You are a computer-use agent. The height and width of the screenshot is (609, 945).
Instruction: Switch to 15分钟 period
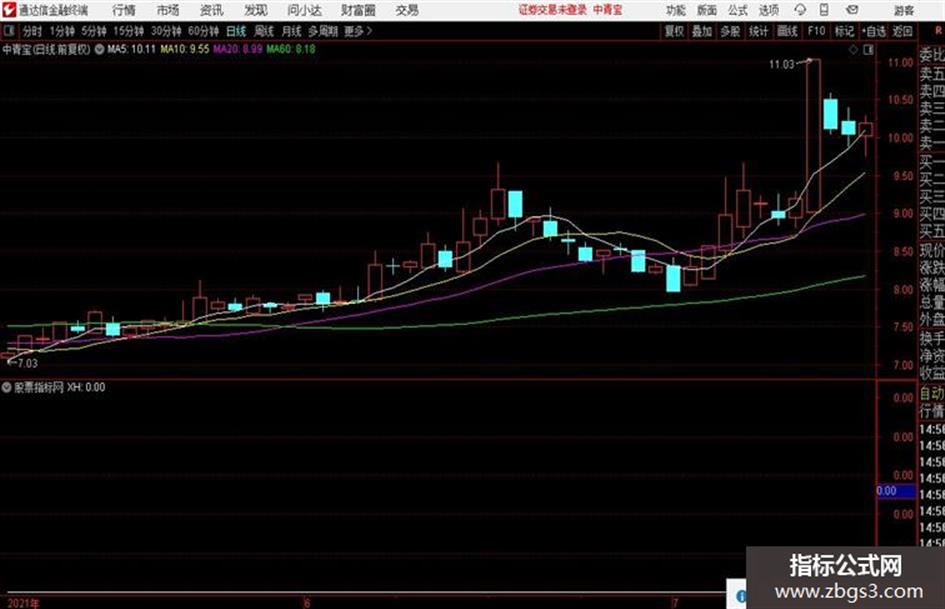pyautogui.click(x=129, y=31)
